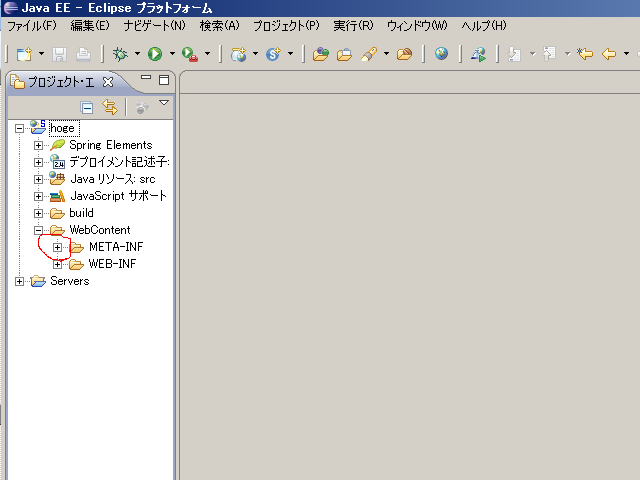Click the Open Web Browser globe icon
The width and height of the screenshot is (640, 480).
pyautogui.click(x=441, y=53)
